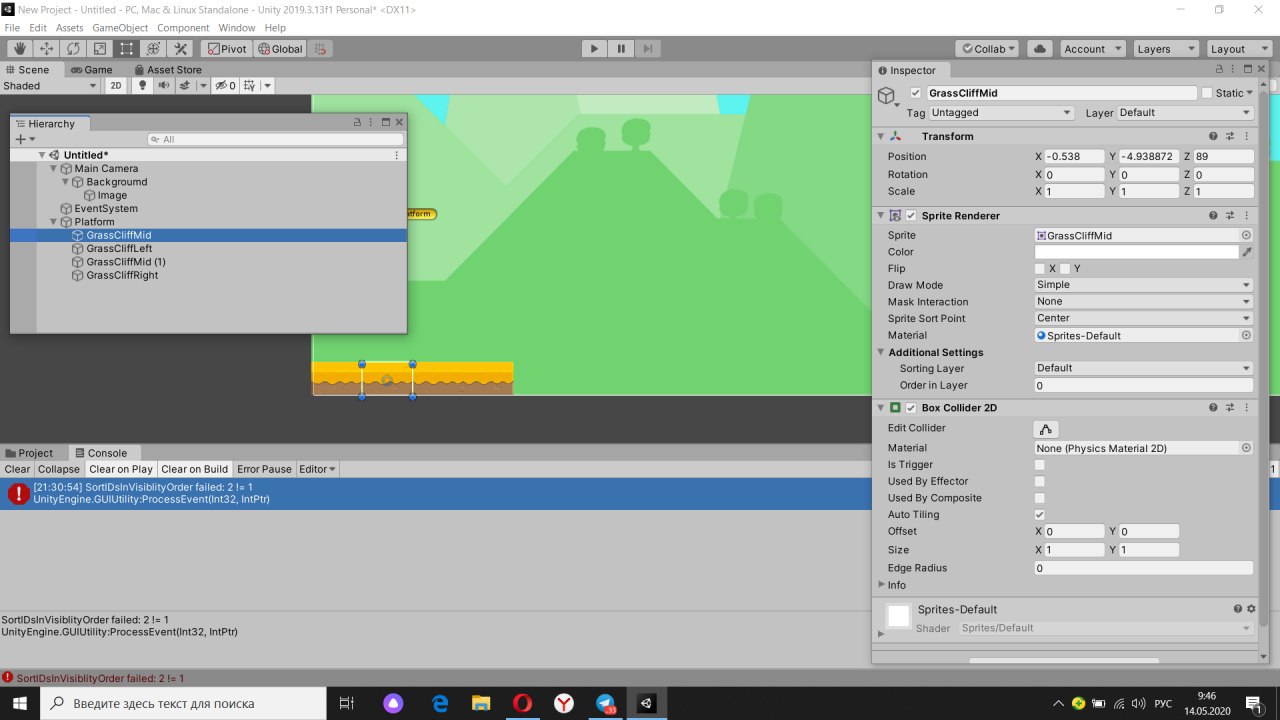The height and width of the screenshot is (720, 1280).
Task: Enable Used By Effector checkbox
Action: tap(1040, 481)
